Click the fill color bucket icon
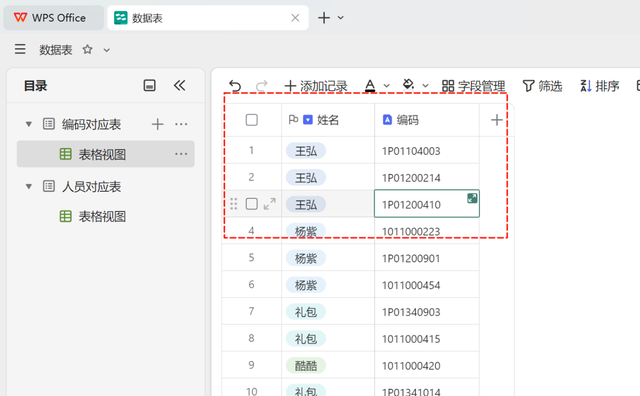The image size is (640, 396). pos(408,85)
